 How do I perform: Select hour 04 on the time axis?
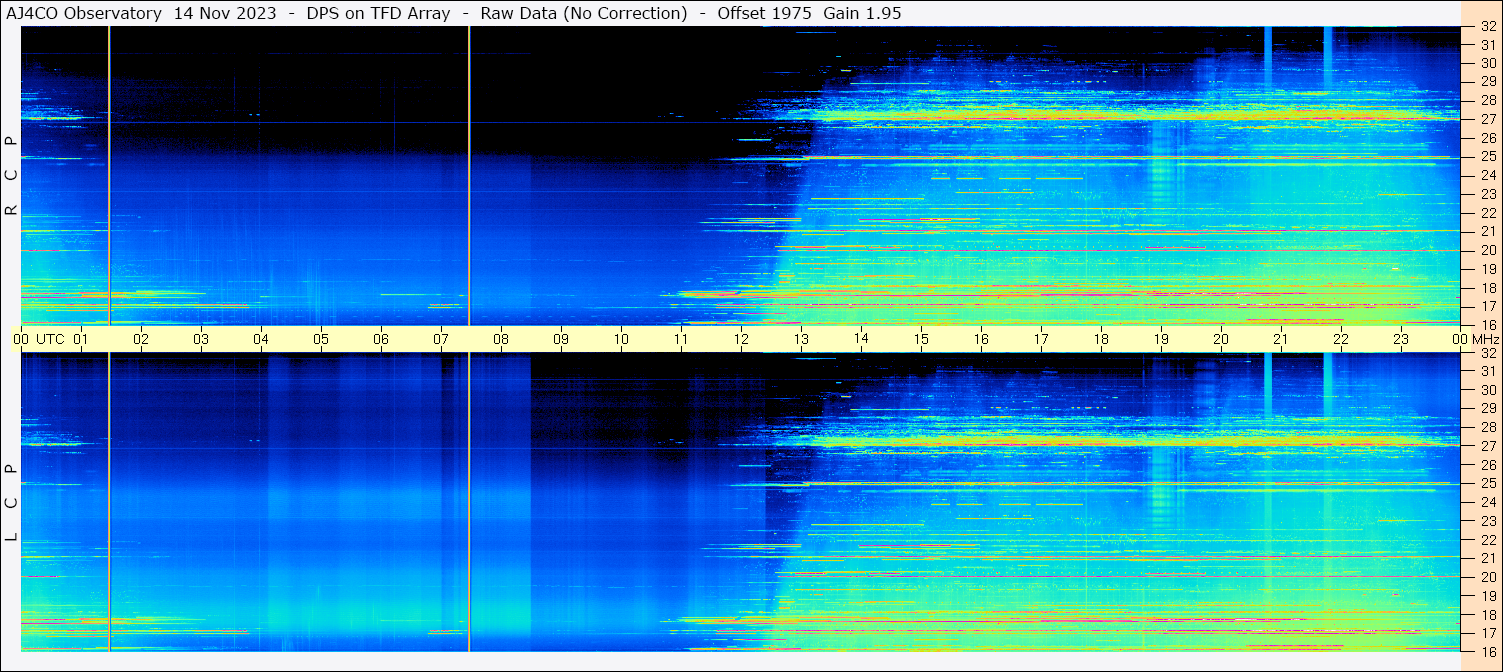[261, 339]
